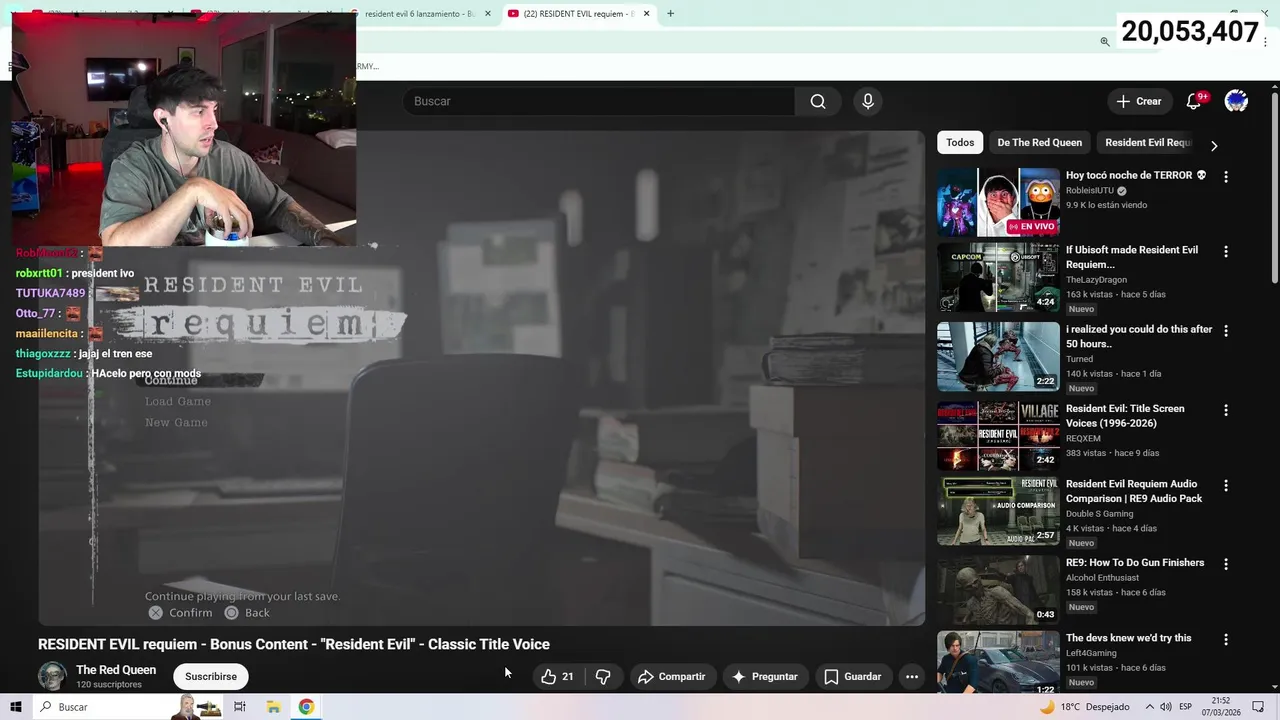Open Gun Finishers video thumbnail
Image resolution: width=1280 pixels, height=720 pixels.
click(998, 590)
